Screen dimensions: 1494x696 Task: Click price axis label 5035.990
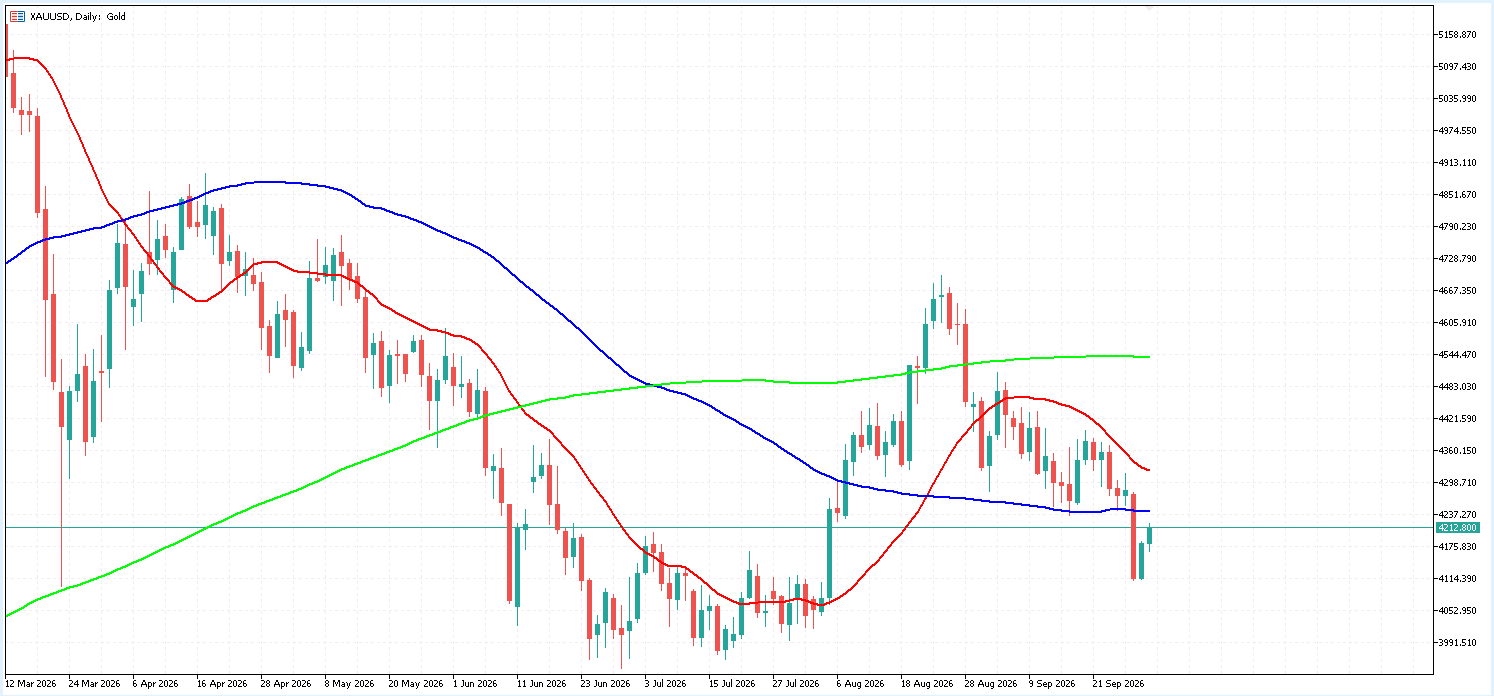(1457, 99)
